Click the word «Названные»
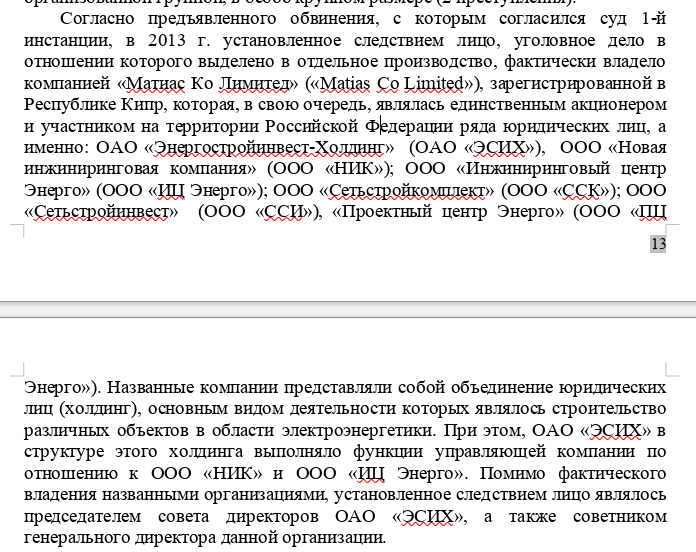Image resolution: width=696 pixels, height=552 pixels. 150,387
